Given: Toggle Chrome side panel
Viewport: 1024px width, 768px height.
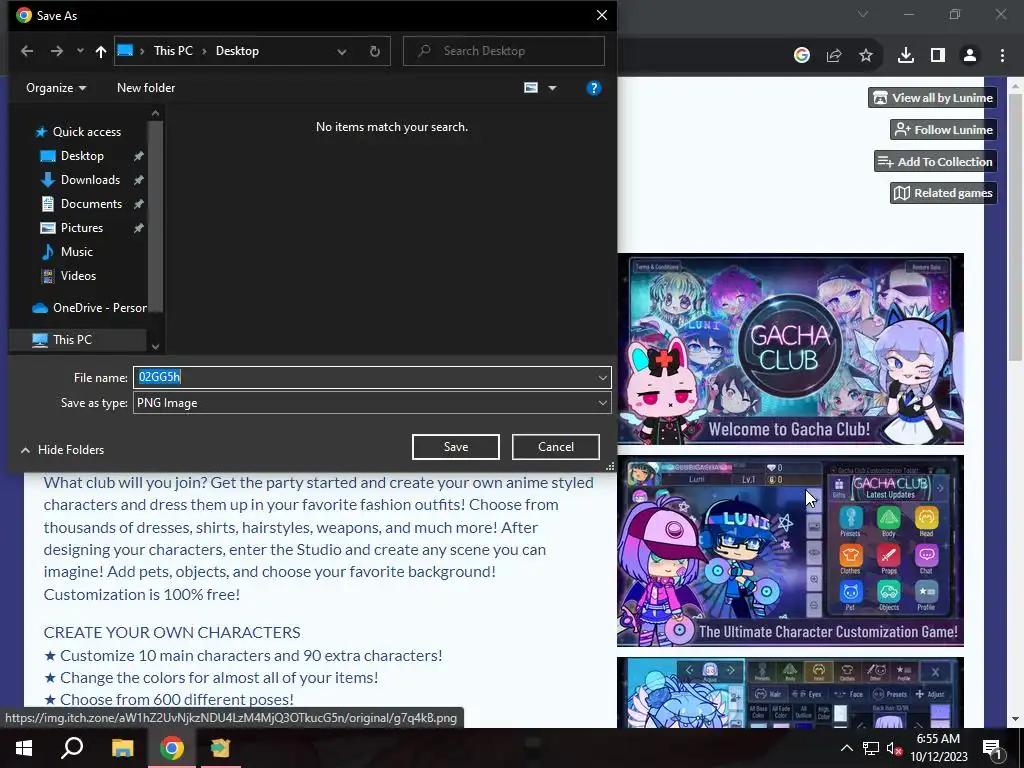Looking at the screenshot, I should tap(938, 56).
